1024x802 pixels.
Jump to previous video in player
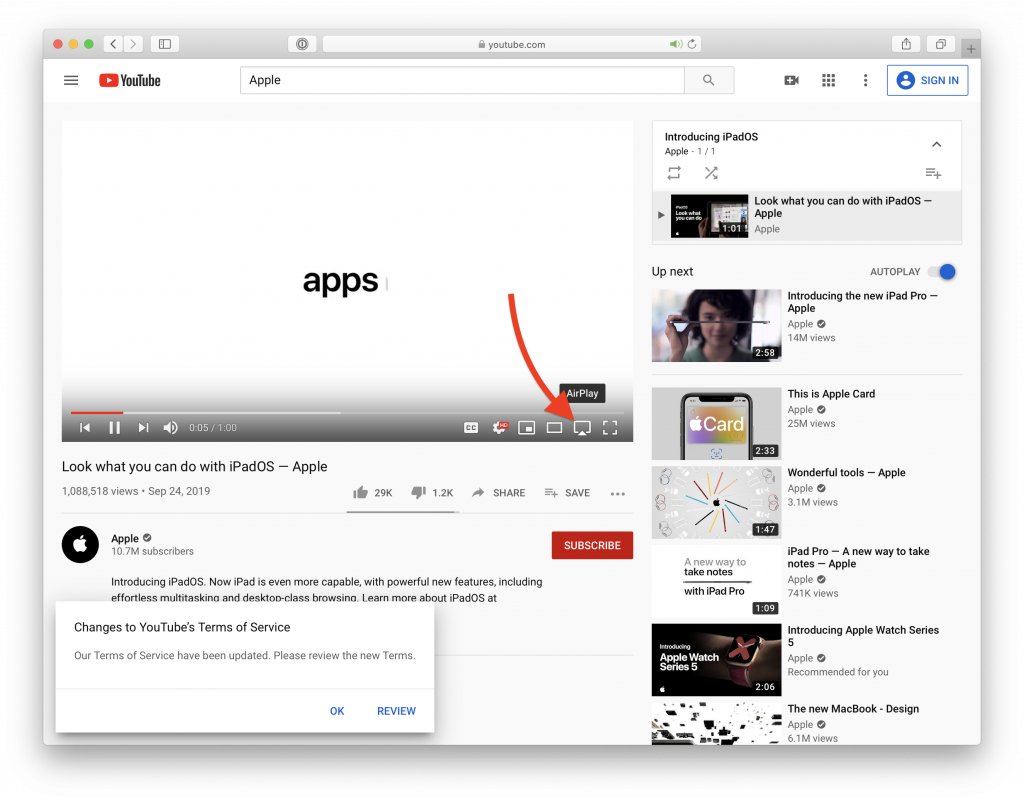click(x=85, y=428)
